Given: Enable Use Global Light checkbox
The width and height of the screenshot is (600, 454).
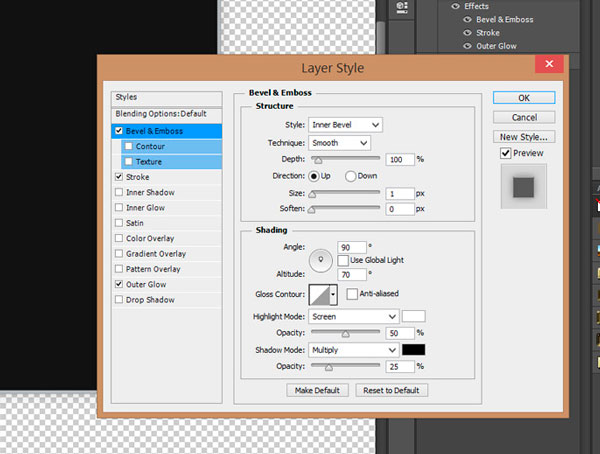Looking at the screenshot, I should pyautogui.click(x=343, y=260).
